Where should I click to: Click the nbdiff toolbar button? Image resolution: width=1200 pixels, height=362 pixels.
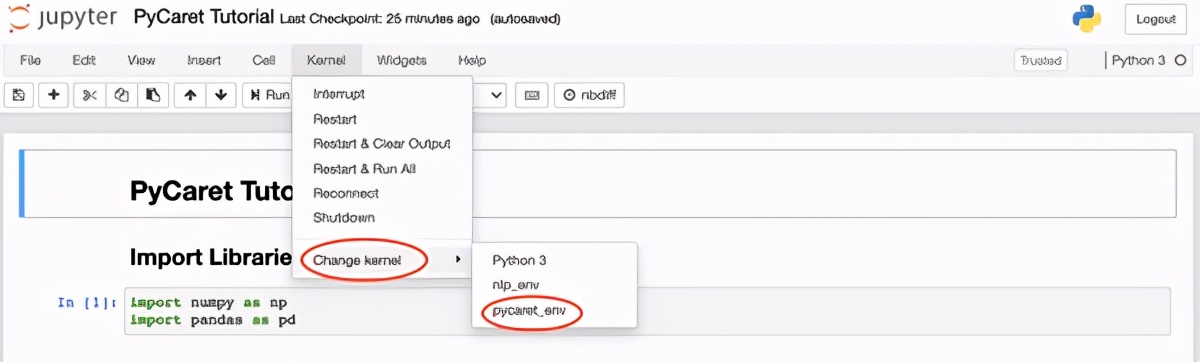pos(590,95)
